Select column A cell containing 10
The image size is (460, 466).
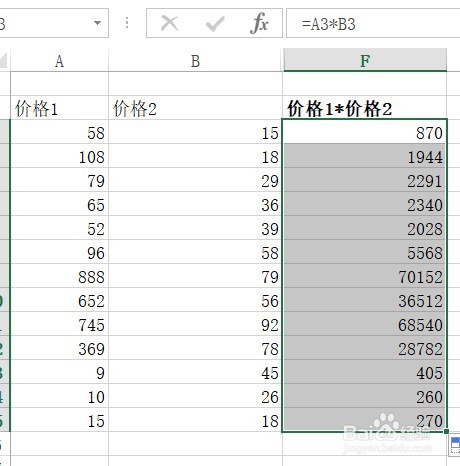[59, 396]
